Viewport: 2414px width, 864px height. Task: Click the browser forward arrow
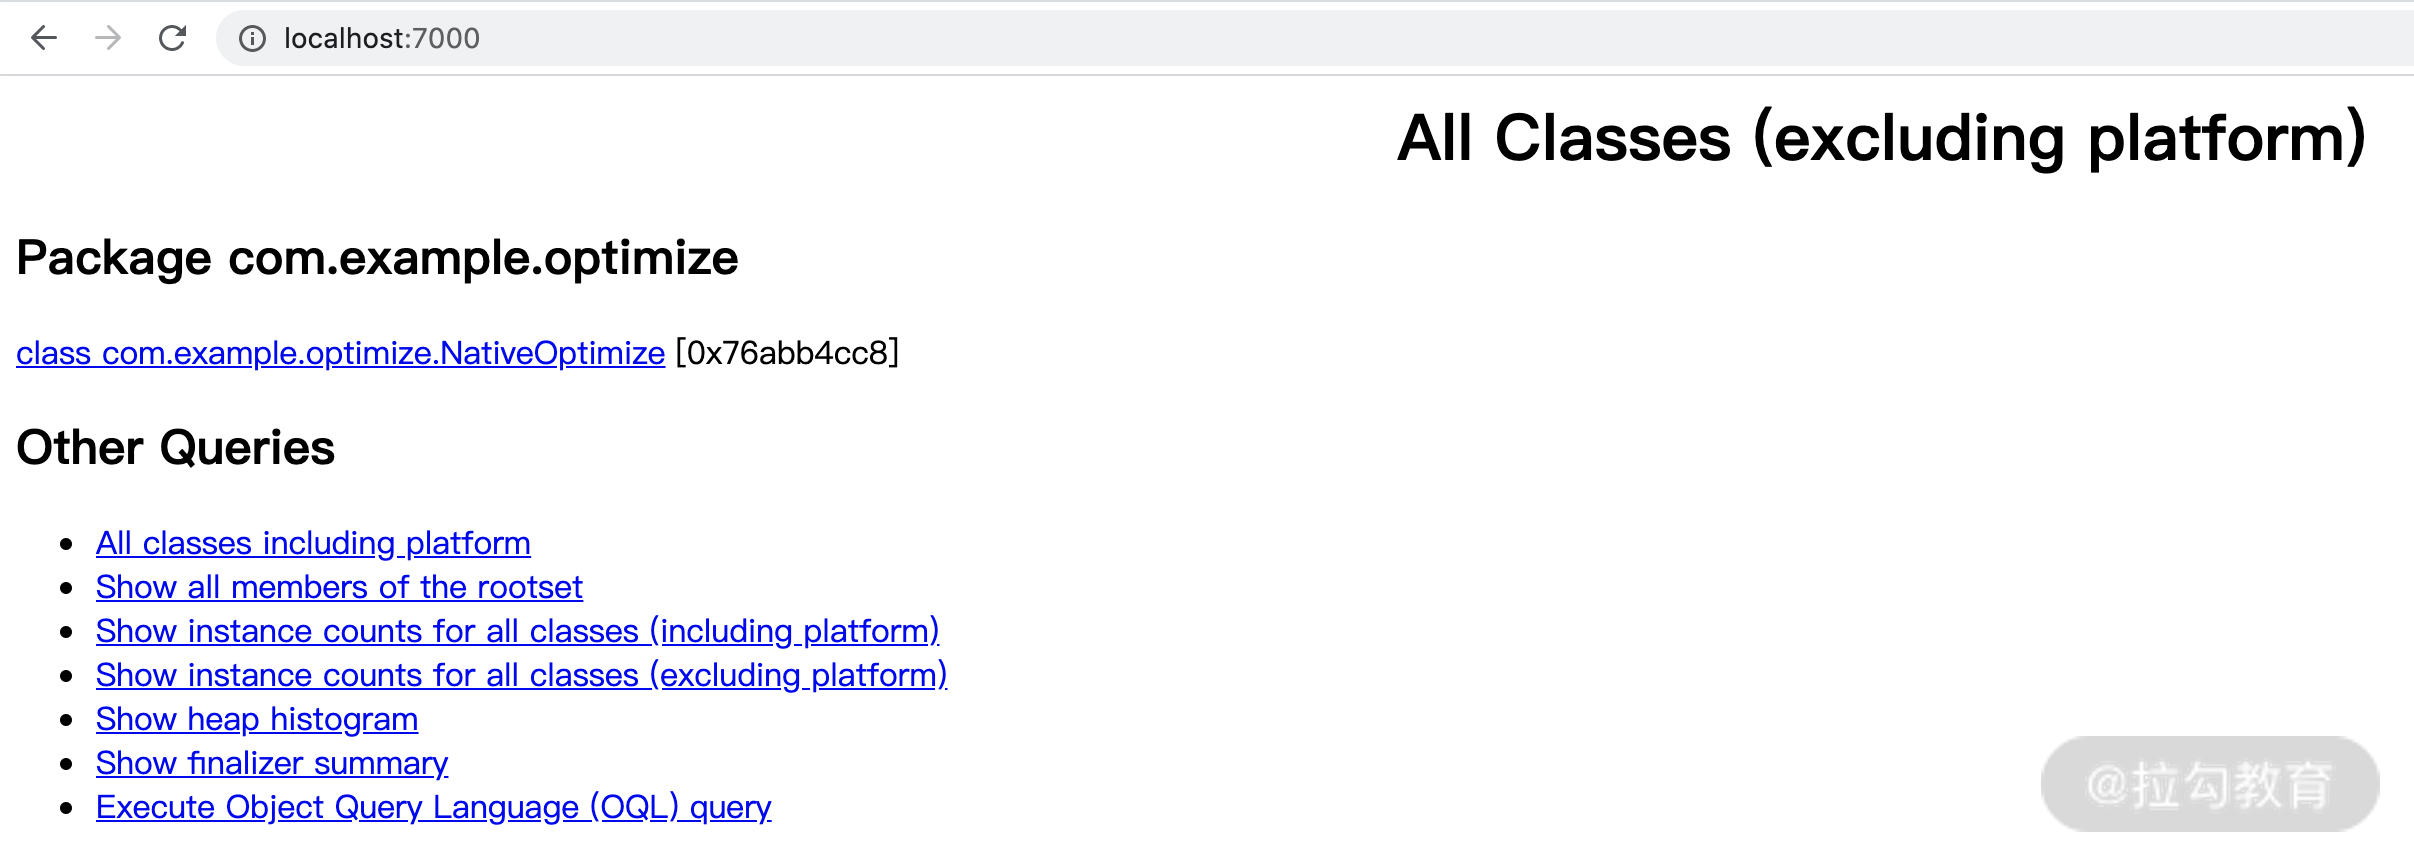pyautogui.click(x=108, y=38)
